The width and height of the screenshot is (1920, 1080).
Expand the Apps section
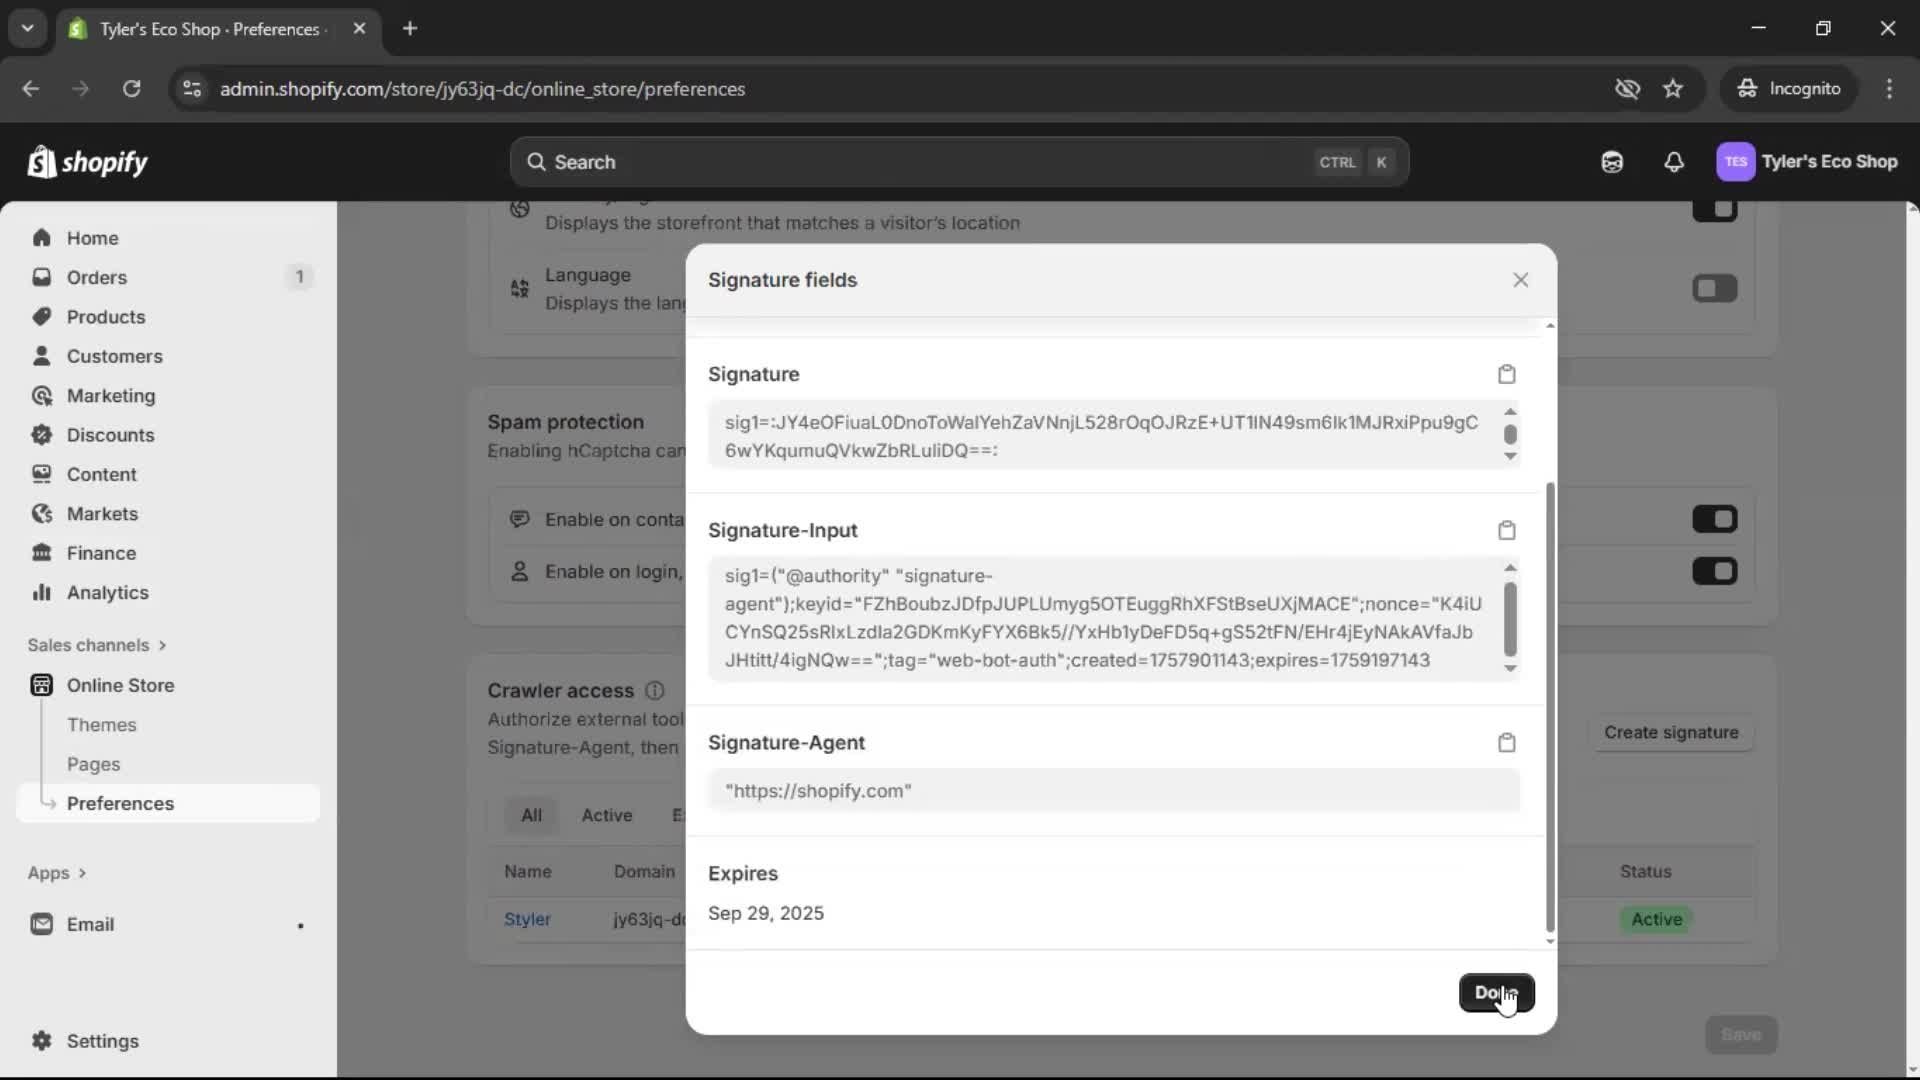pos(57,873)
